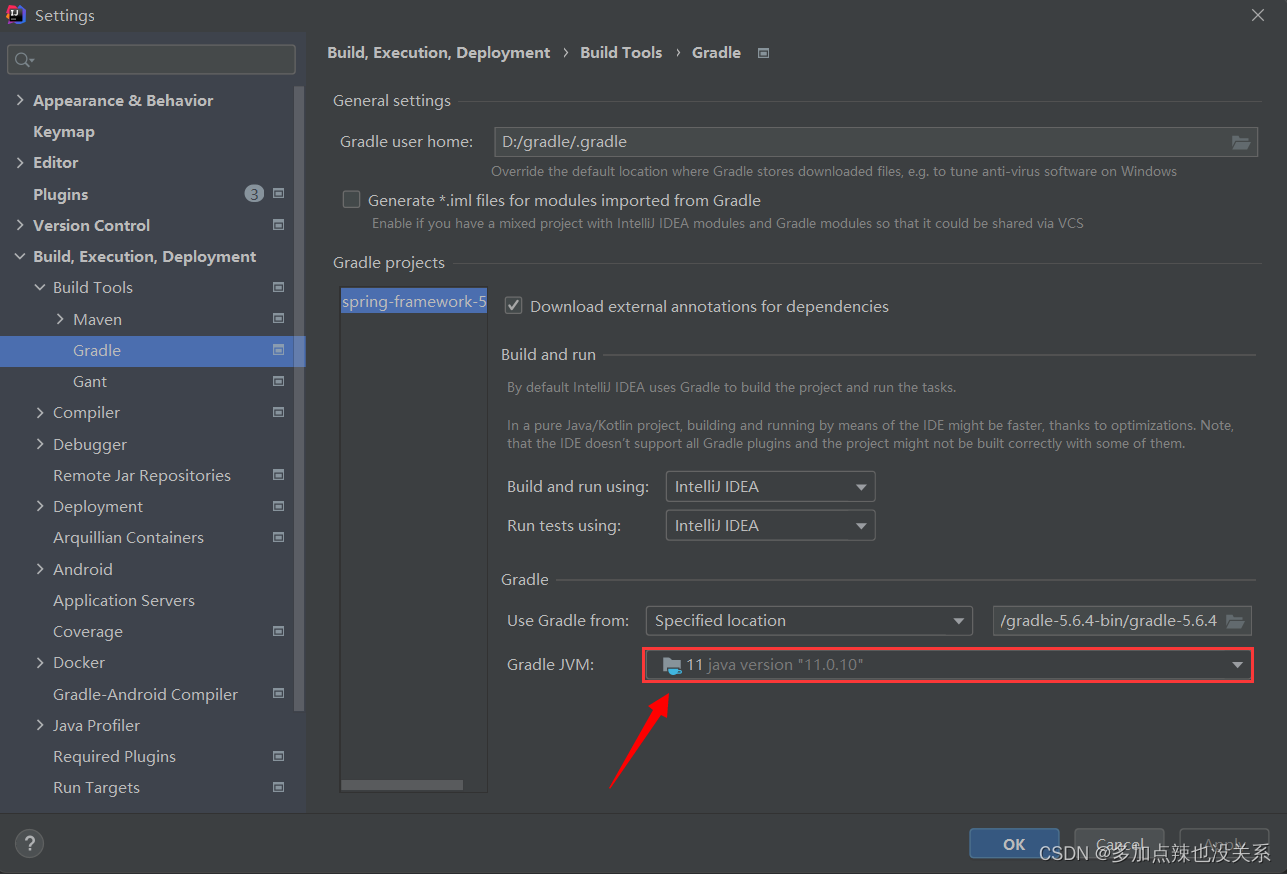Expand the Version Control section
The image size is (1287, 874).
tap(20, 225)
